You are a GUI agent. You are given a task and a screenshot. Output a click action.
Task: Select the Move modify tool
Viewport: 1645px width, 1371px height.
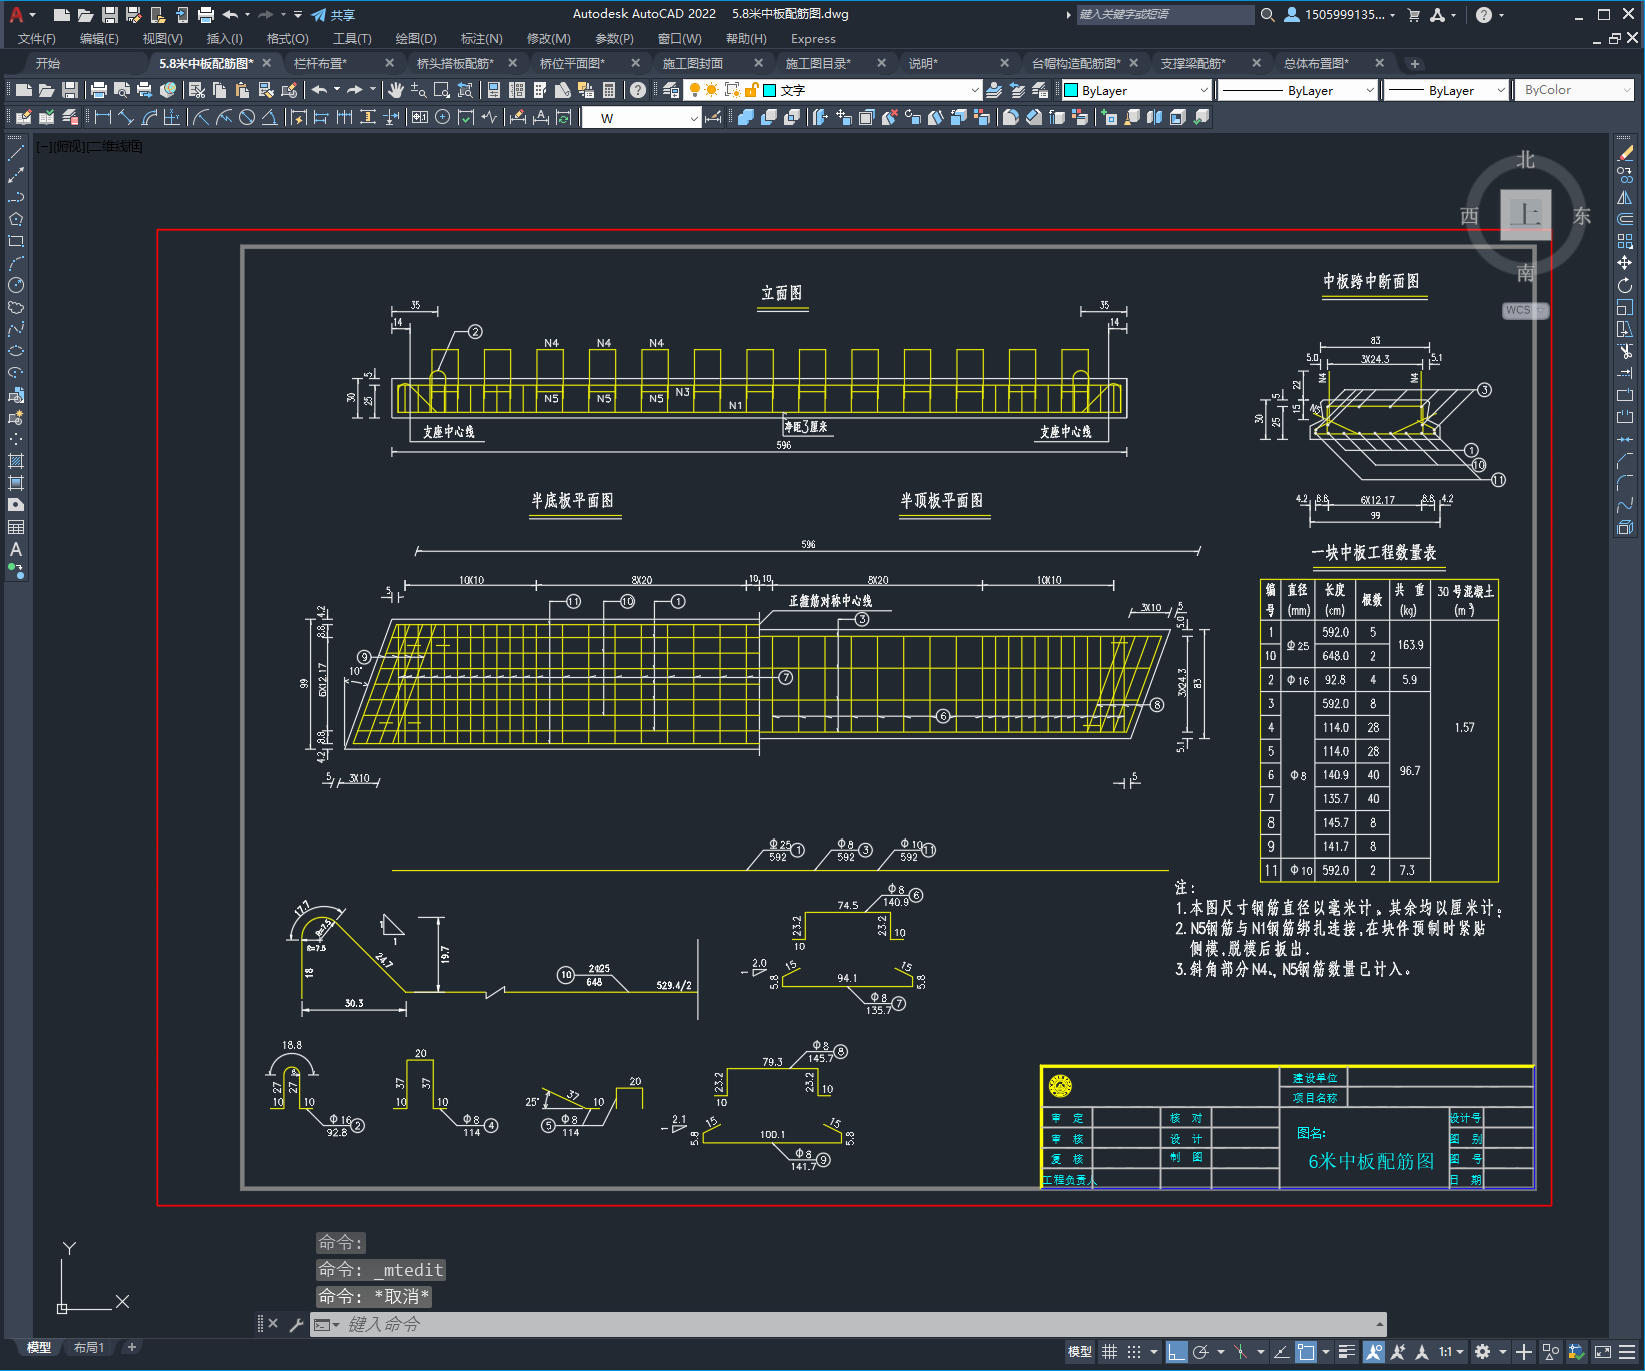1625,263
